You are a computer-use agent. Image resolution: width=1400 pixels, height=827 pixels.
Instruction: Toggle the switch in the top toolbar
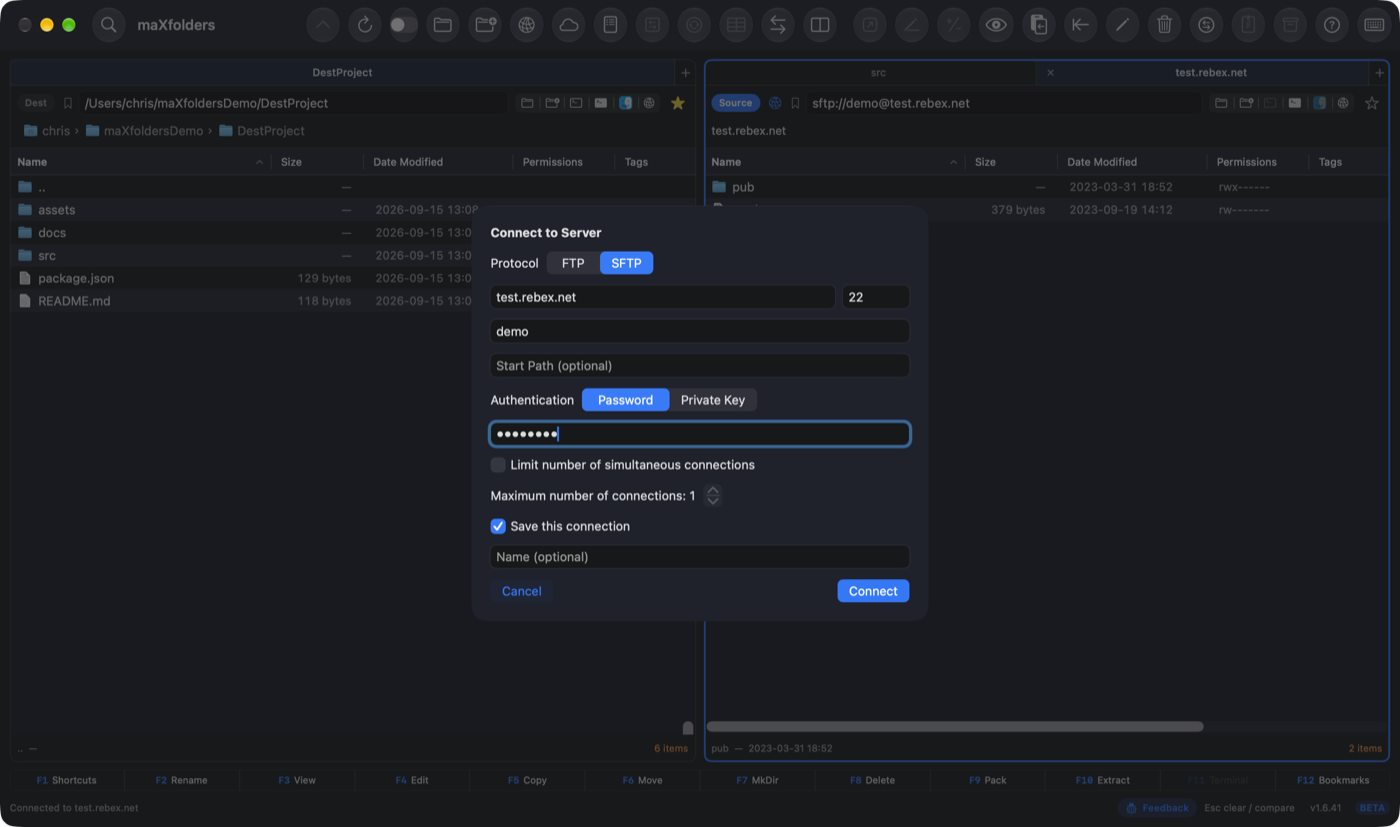click(404, 25)
